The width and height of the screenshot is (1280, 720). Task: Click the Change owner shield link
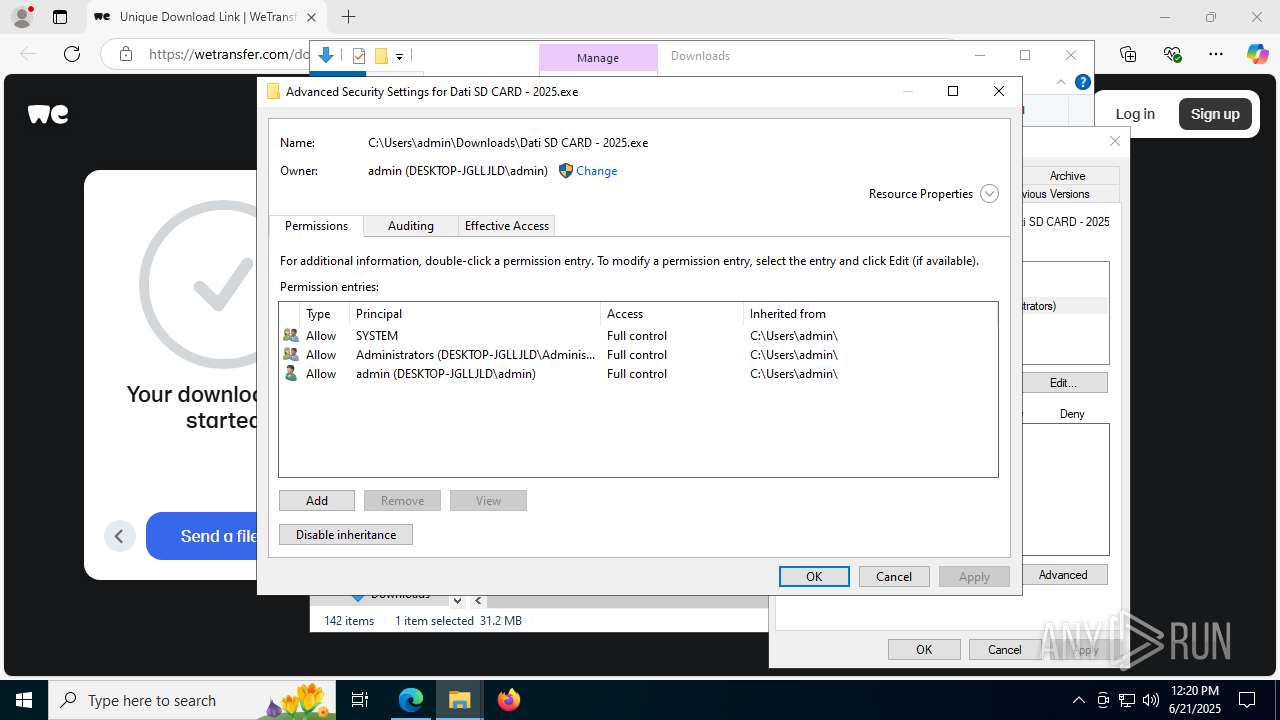tap(588, 171)
